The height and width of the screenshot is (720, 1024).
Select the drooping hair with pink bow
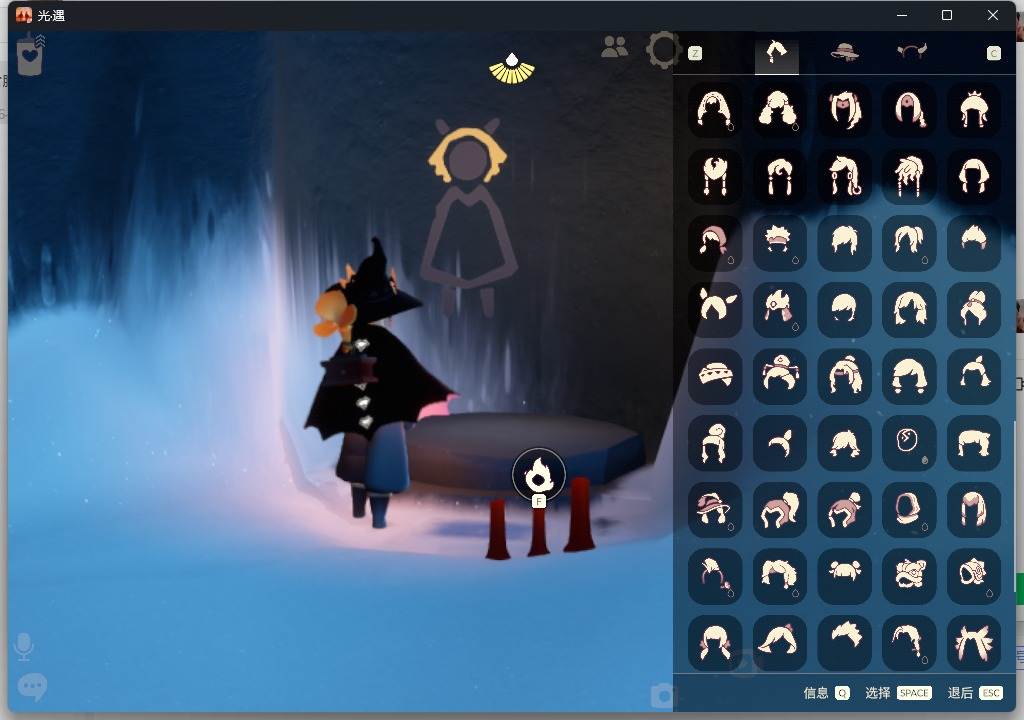point(779,643)
